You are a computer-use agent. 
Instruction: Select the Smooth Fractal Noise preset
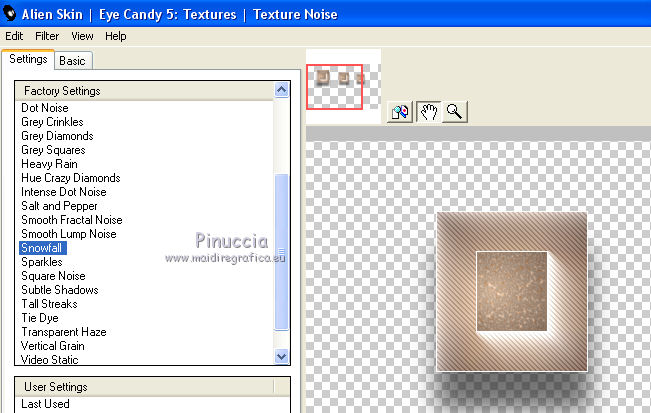tap(72, 220)
